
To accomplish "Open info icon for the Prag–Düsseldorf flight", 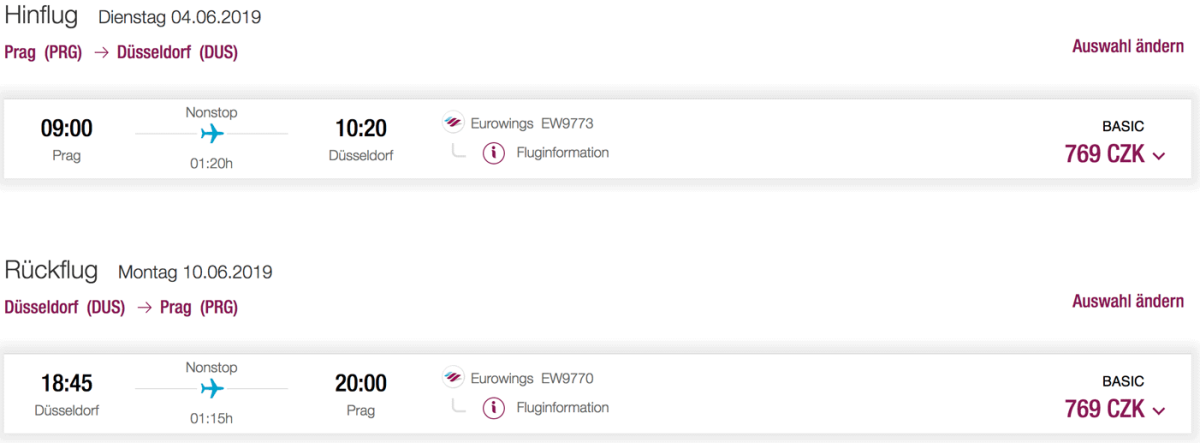I will (x=493, y=154).
